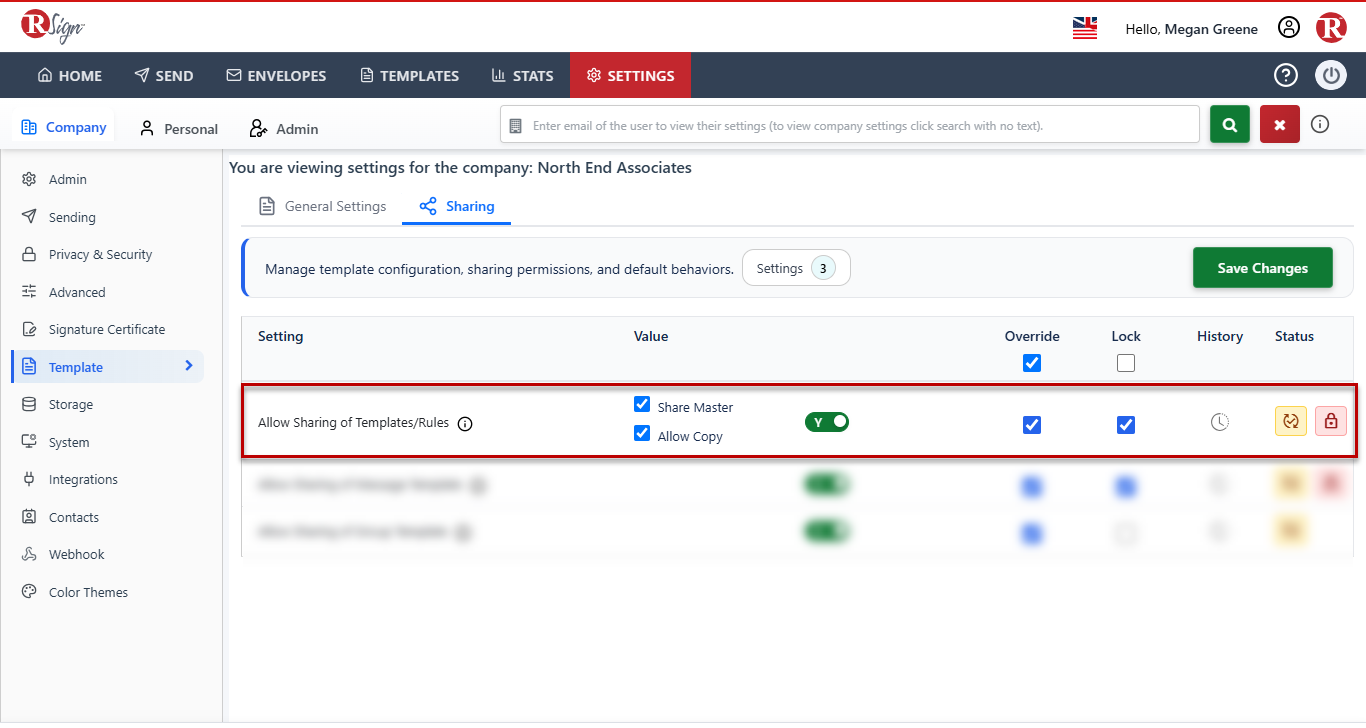This screenshot has height=728, width=1366.
Task: Click the Save Changes button
Action: pos(1263,268)
